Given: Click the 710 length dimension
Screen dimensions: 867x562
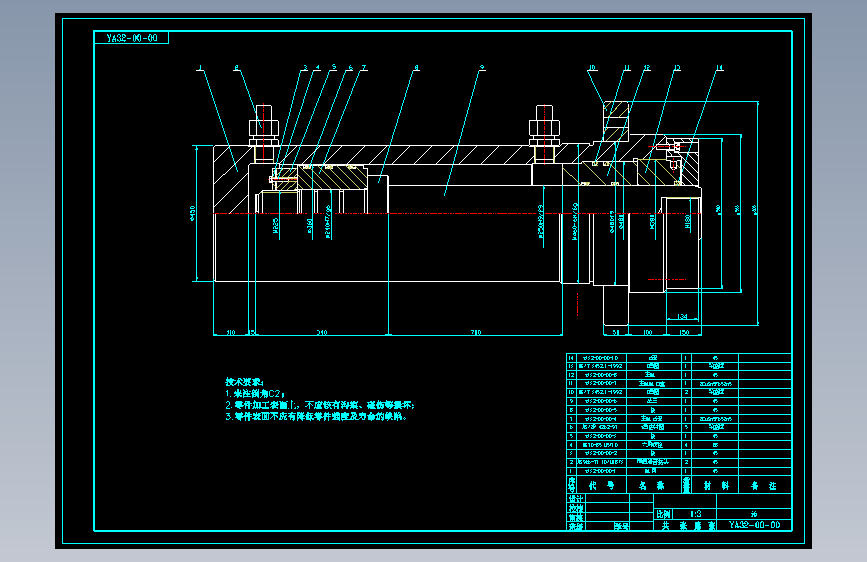Looking at the screenshot, I should pos(476,332).
